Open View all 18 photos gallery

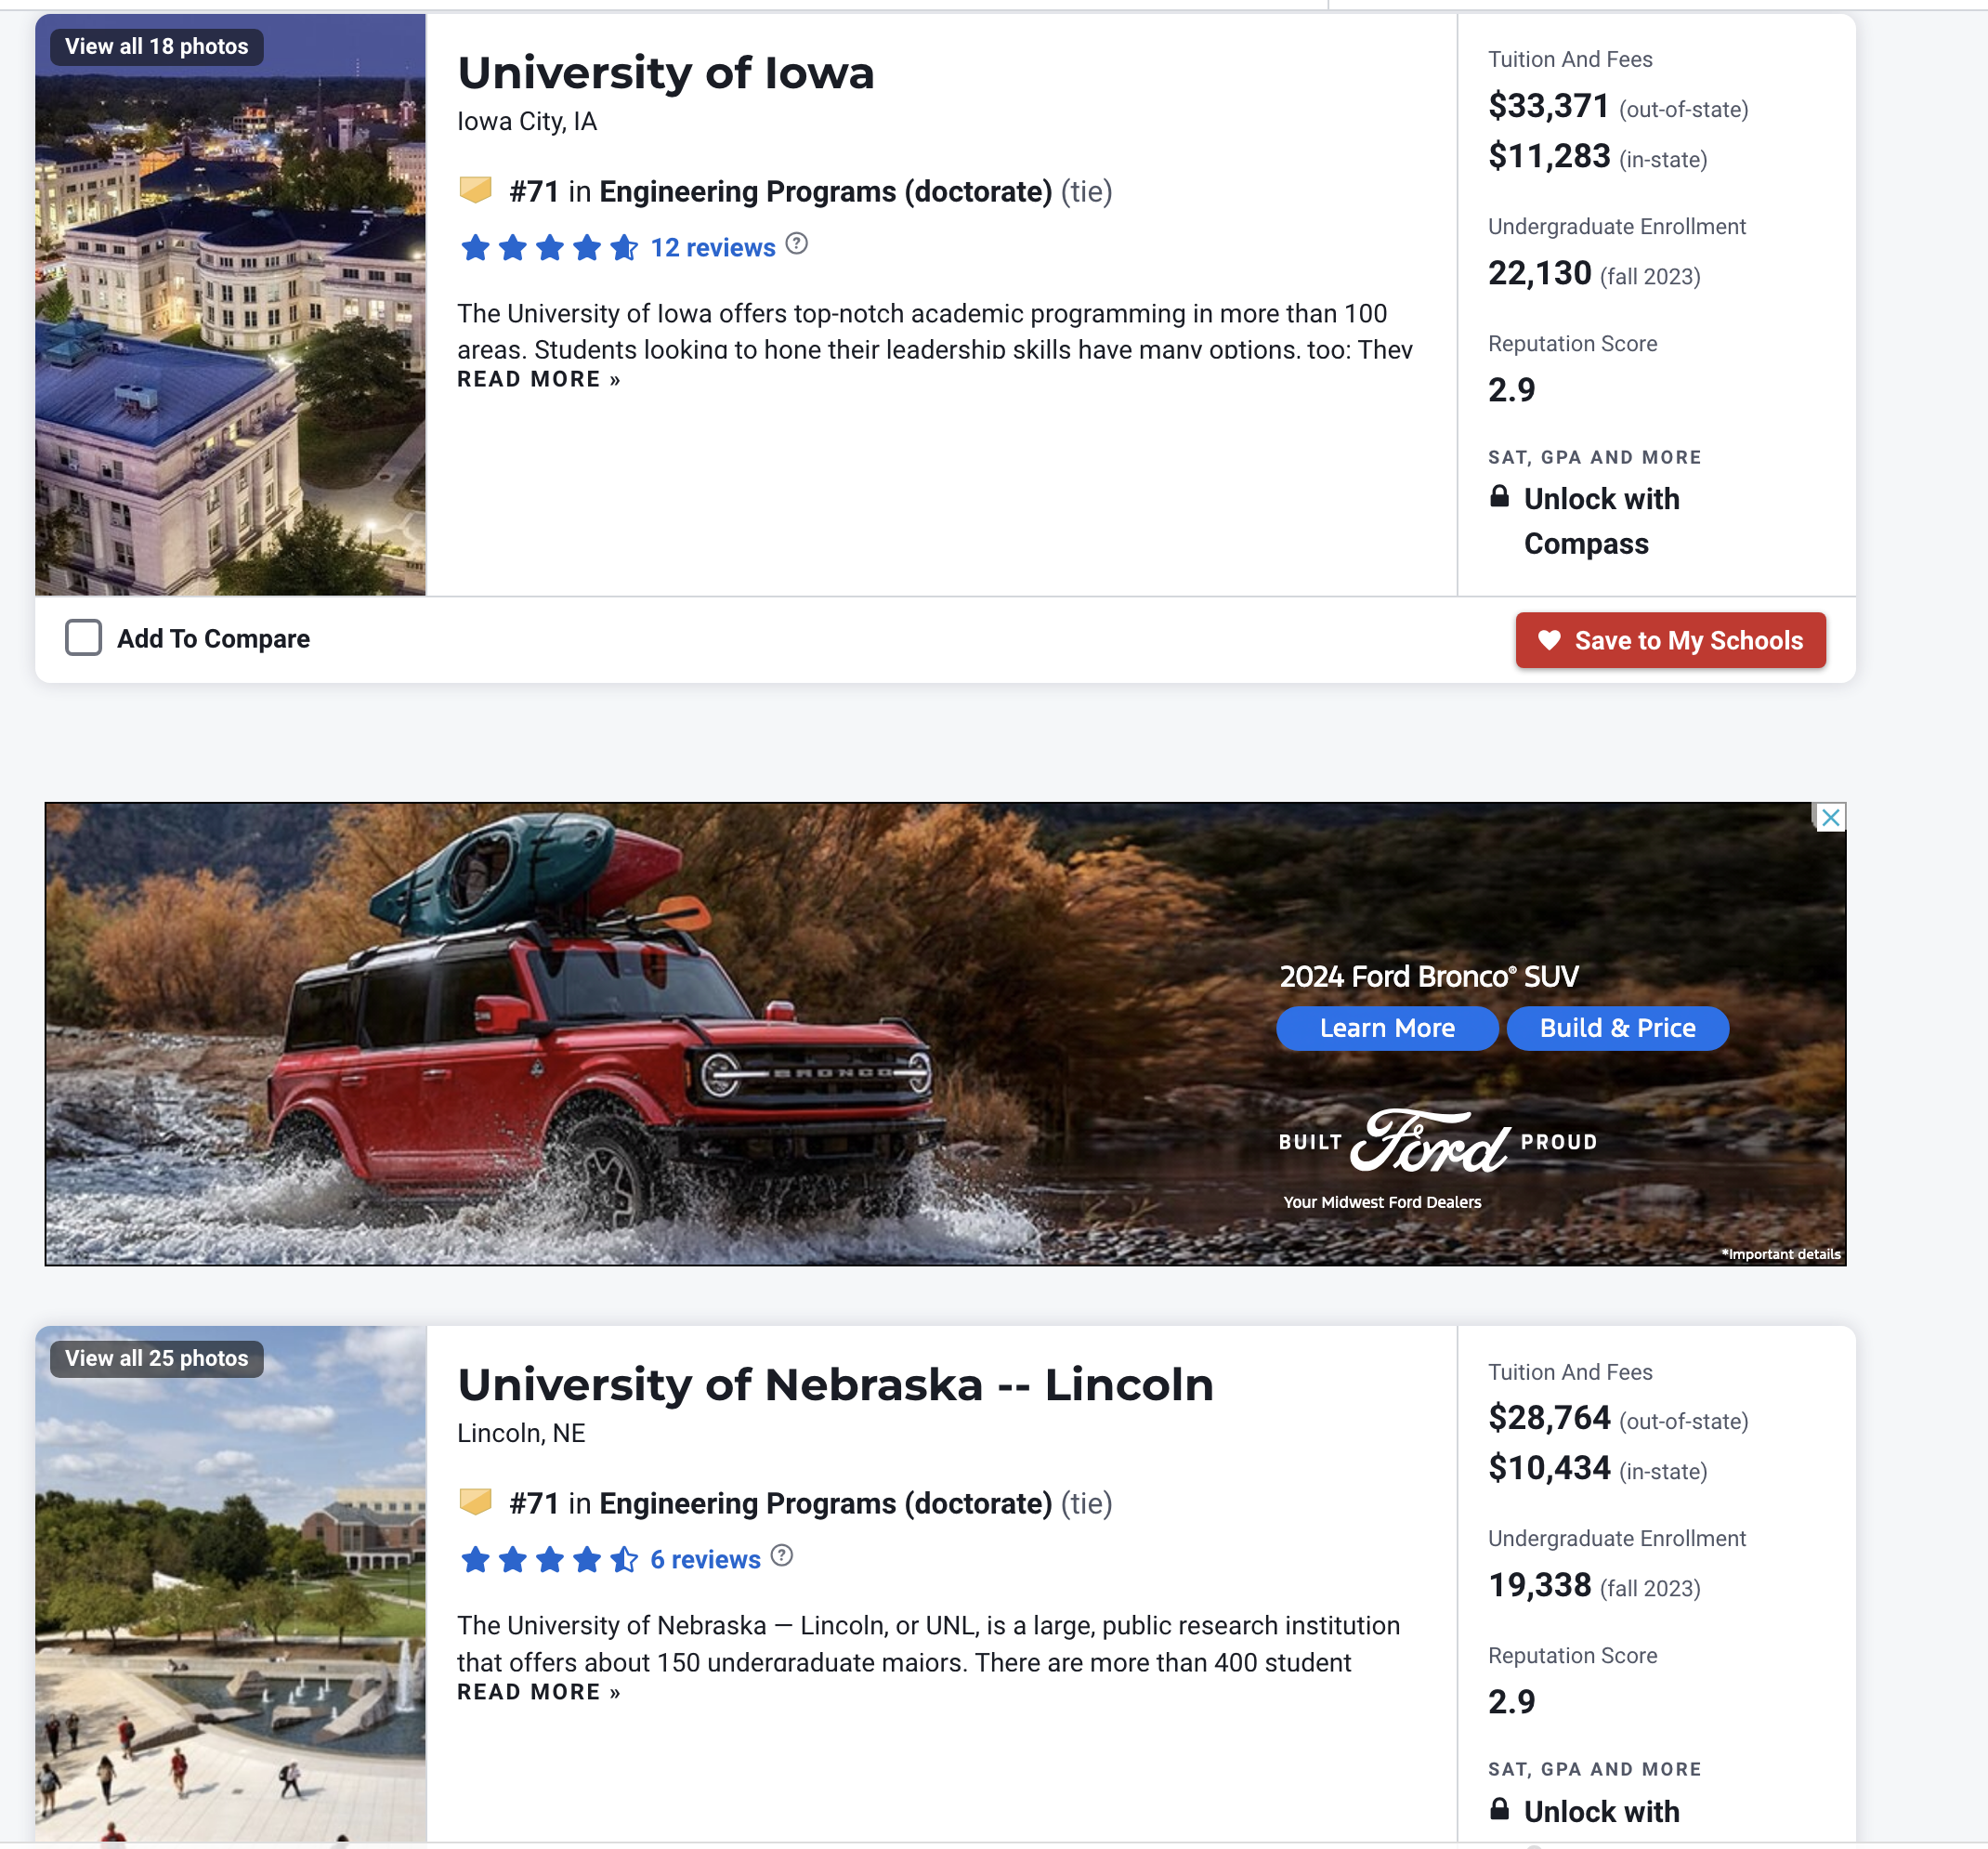click(157, 46)
